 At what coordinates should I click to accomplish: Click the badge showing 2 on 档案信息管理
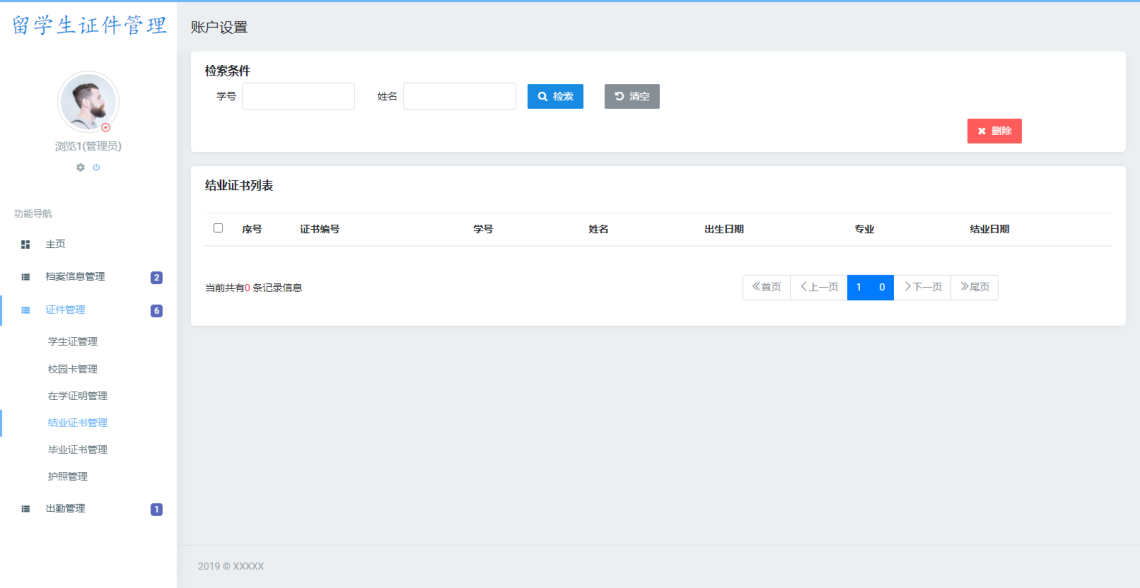155,277
